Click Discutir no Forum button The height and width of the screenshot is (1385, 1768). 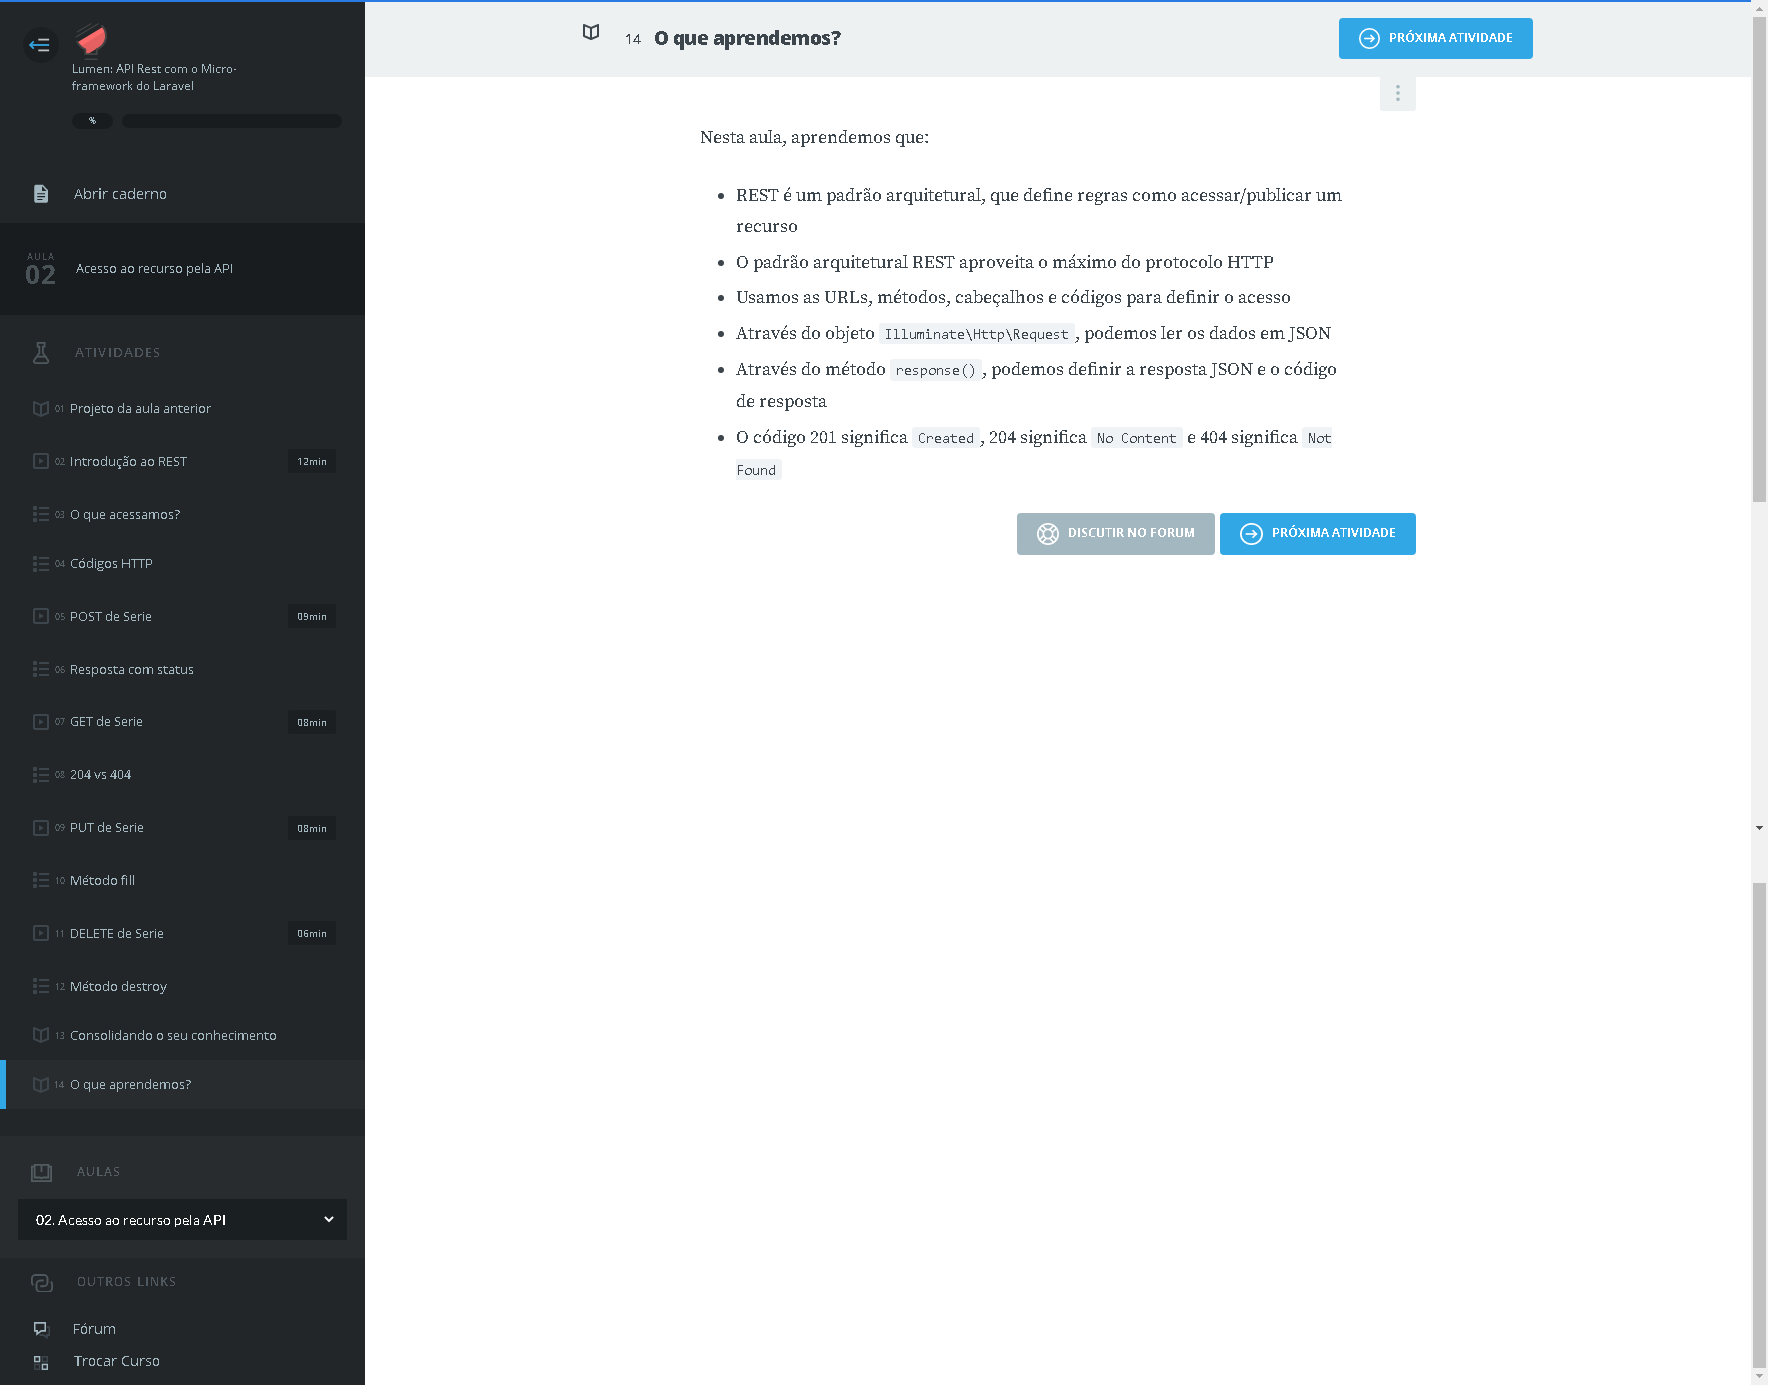tap(1115, 534)
